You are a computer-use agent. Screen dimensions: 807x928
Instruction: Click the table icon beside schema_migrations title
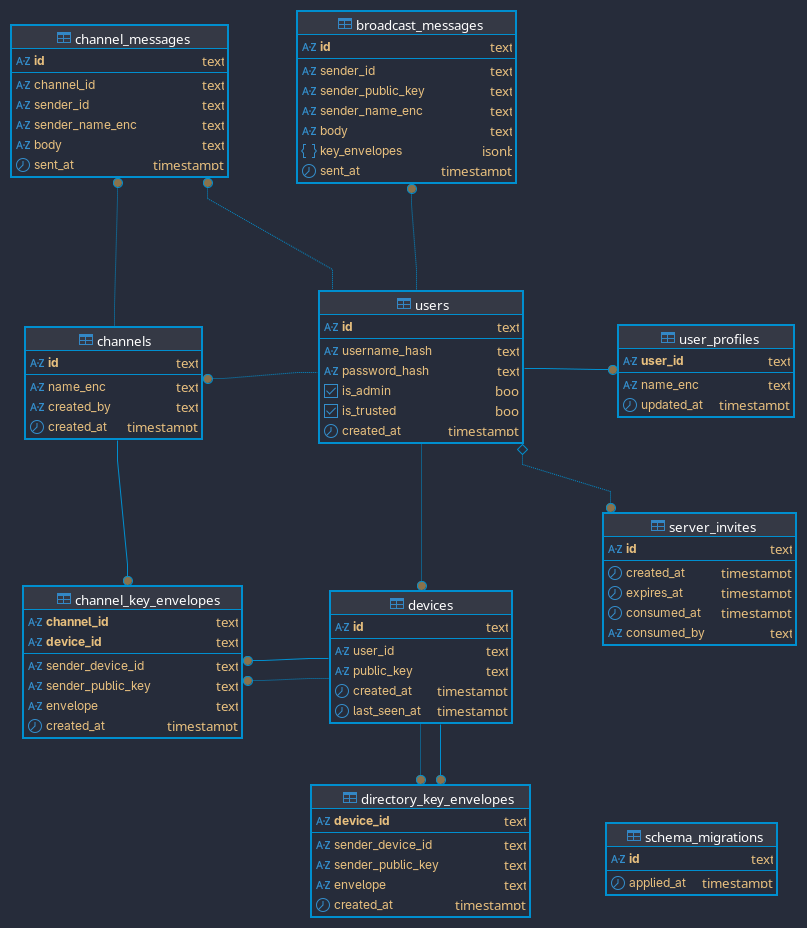[x=634, y=836]
